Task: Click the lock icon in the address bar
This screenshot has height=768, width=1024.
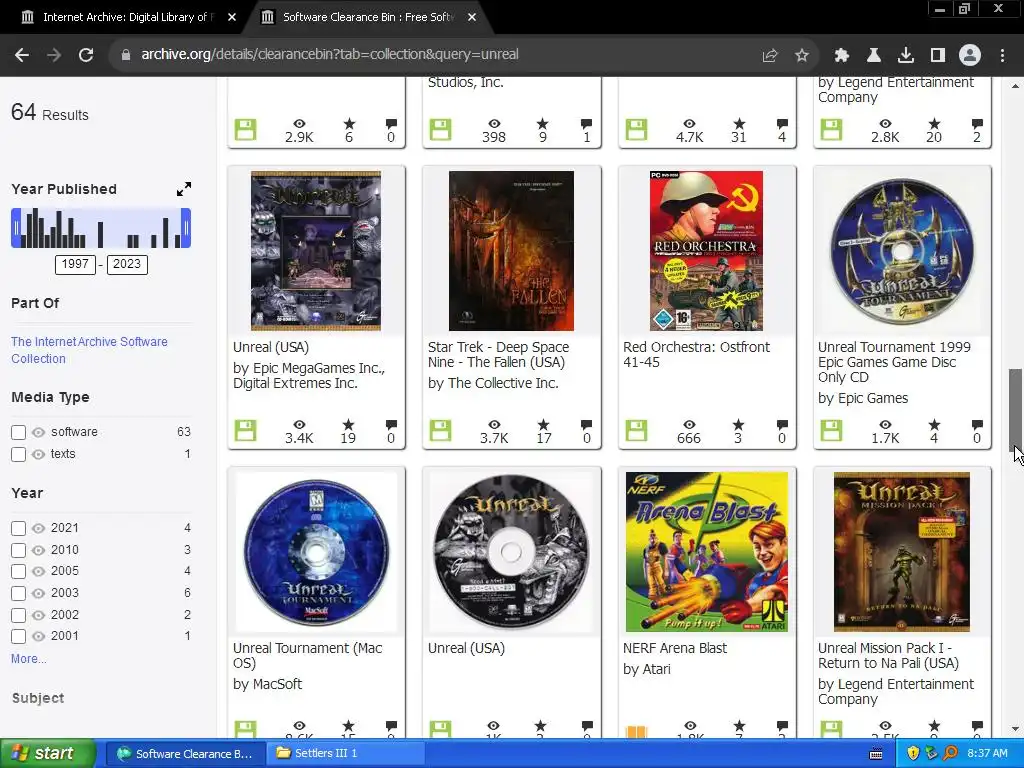Action: click(x=125, y=55)
